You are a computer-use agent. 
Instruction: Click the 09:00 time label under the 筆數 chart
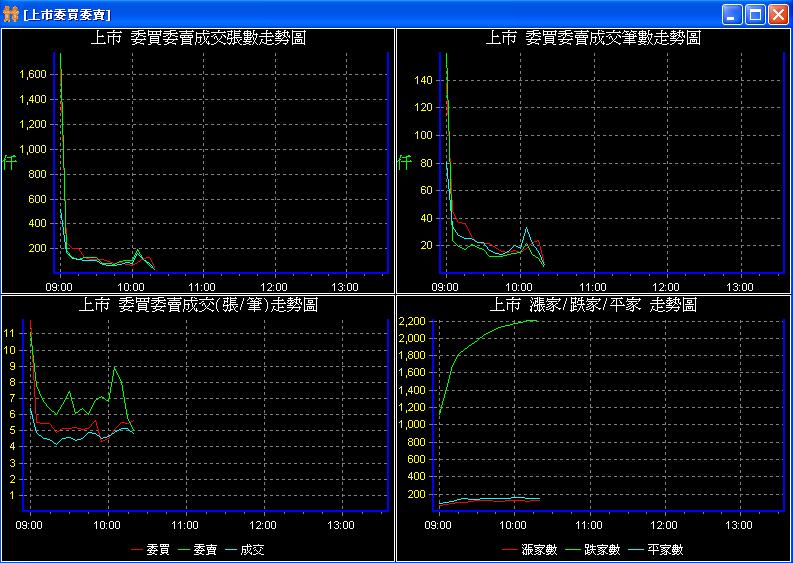click(445, 287)
